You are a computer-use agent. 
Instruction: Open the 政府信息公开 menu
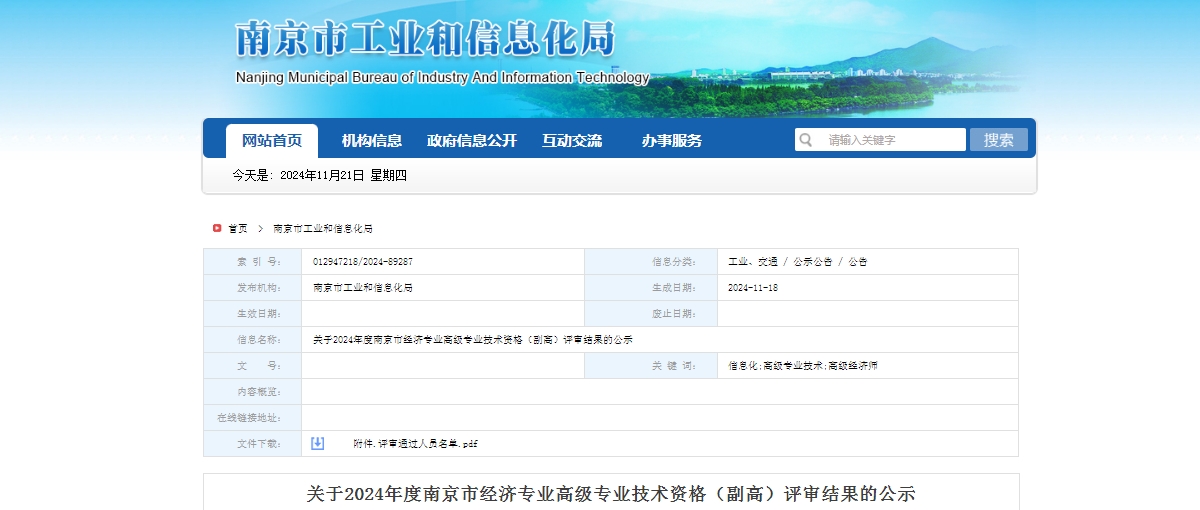pos(472,141)
